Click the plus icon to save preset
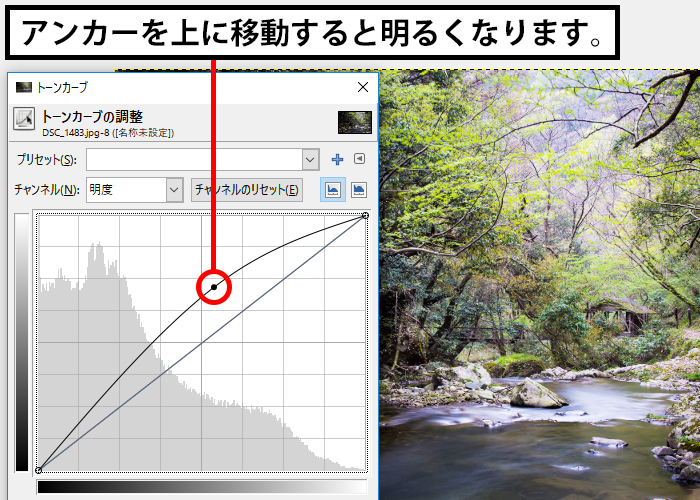This screenshot has width=700, height=500. click(x=337, y=159)
